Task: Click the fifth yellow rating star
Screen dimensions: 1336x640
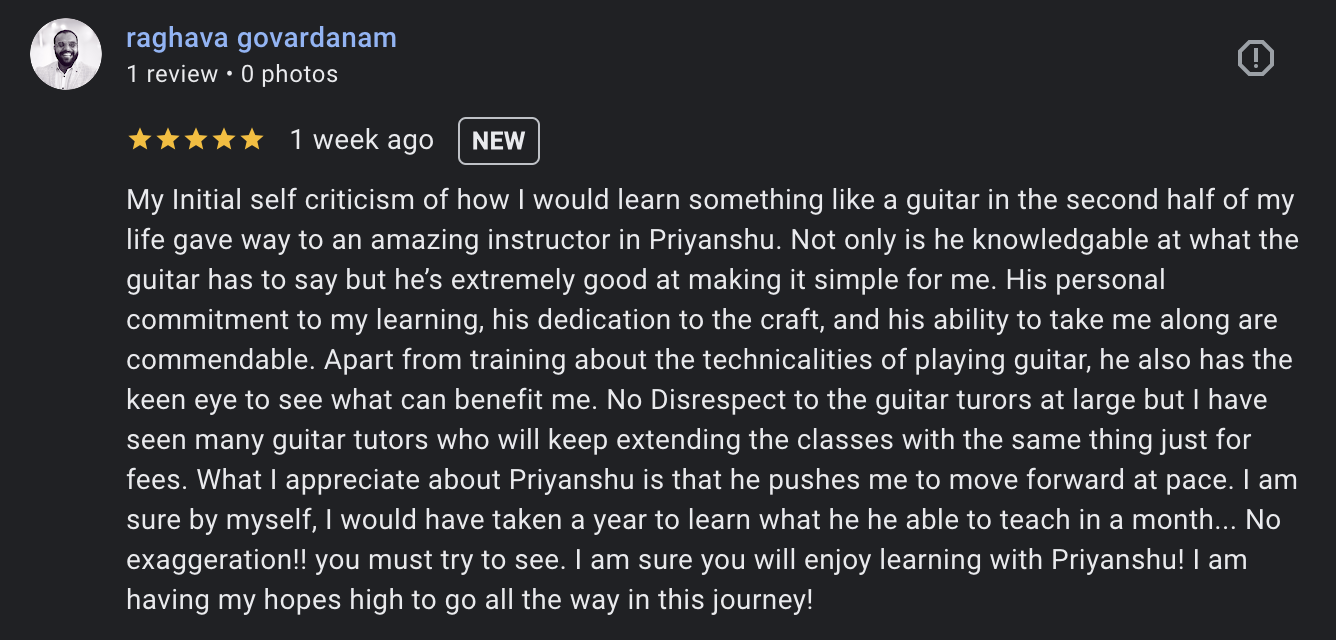Action: click(x=251, y=140)
